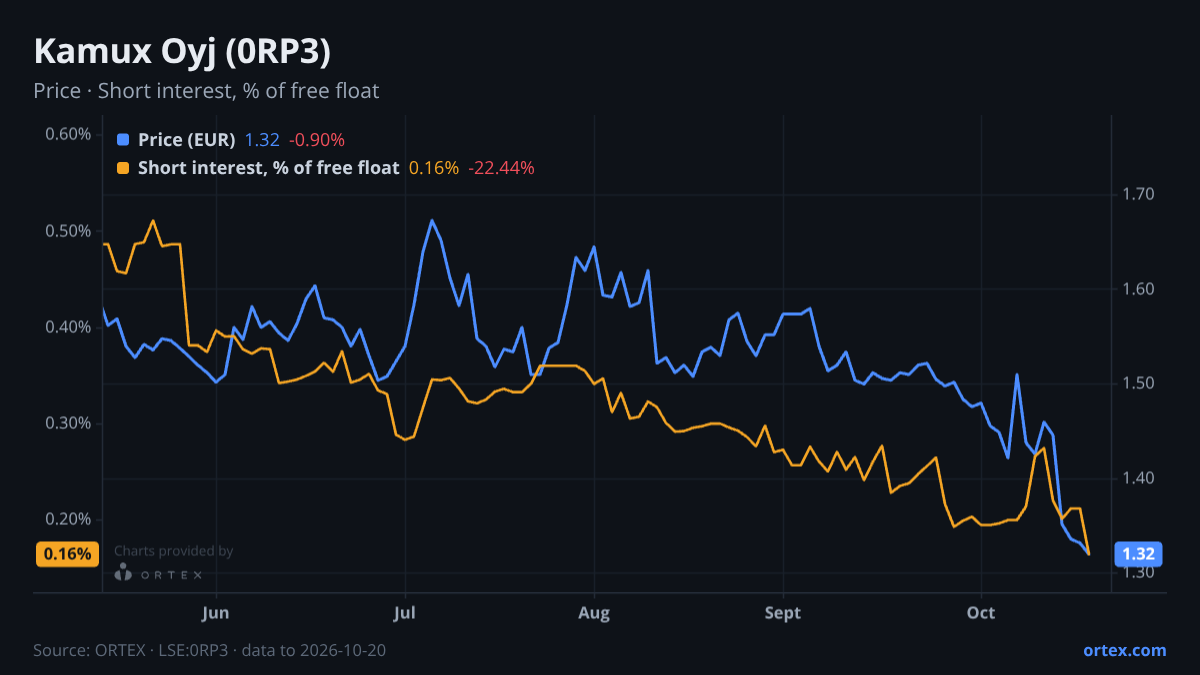Click the blue 1.32 value in the legend

(262, 140)
